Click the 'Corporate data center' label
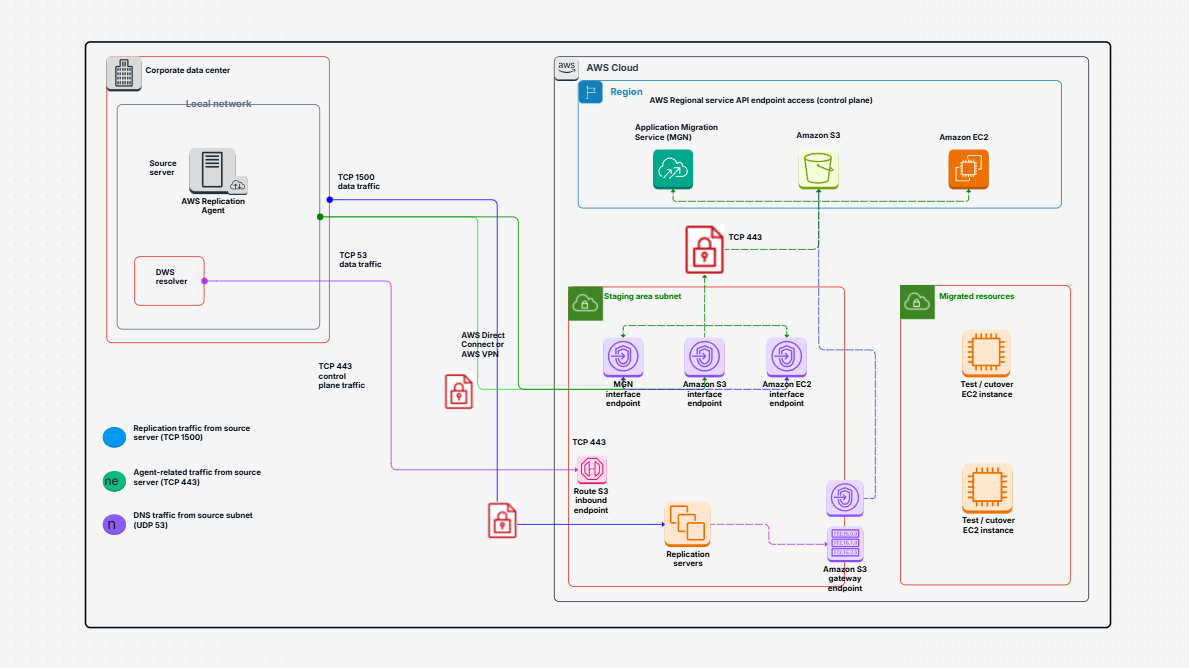Image resolution: width=1189 pixels, height=668 pixels. [x=187, y=71]
